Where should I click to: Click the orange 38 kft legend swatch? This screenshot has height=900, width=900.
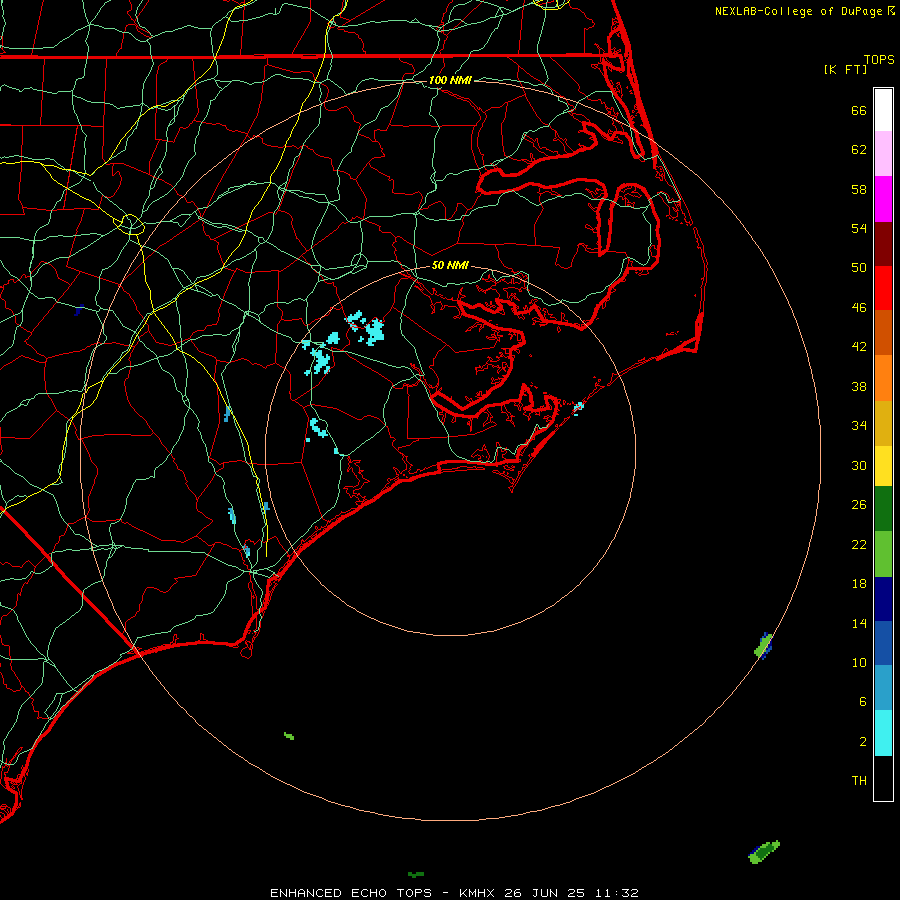[x=883, y=378]
